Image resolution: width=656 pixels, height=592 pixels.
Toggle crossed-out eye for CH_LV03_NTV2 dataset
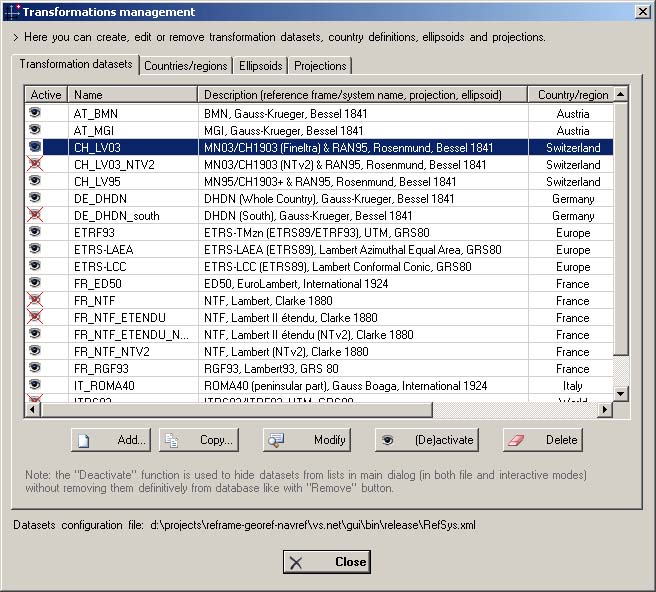coord(36,165)
